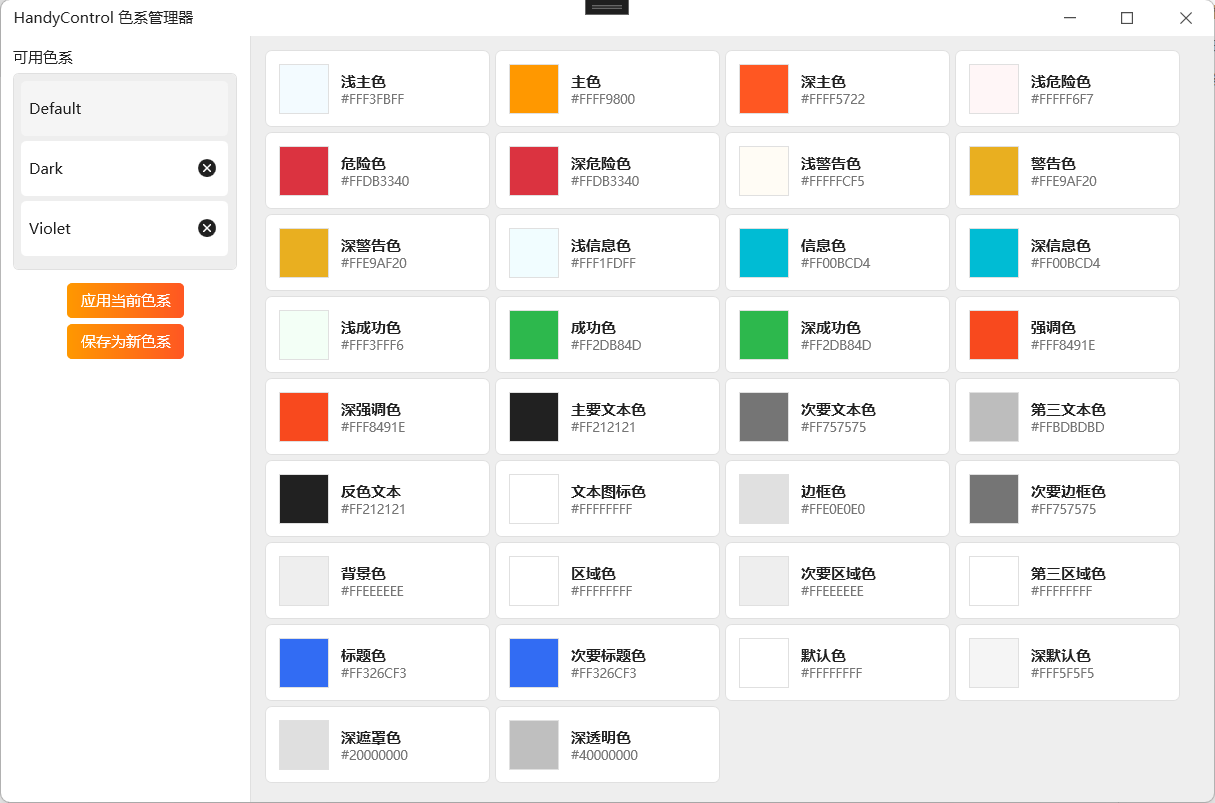Edit the 深警告色 swatch
Viewport: 1215px width, 803px height.
point(304,253)
